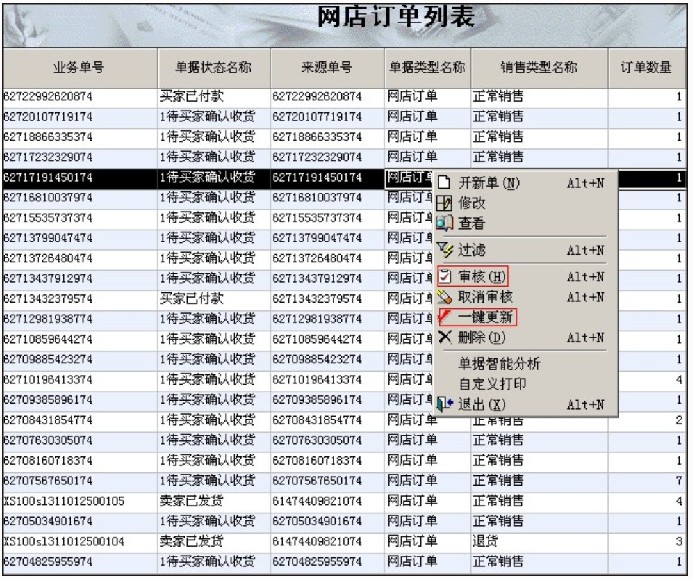
Task: Choose 审核(H) menu entry
Action: pos(525,277)
